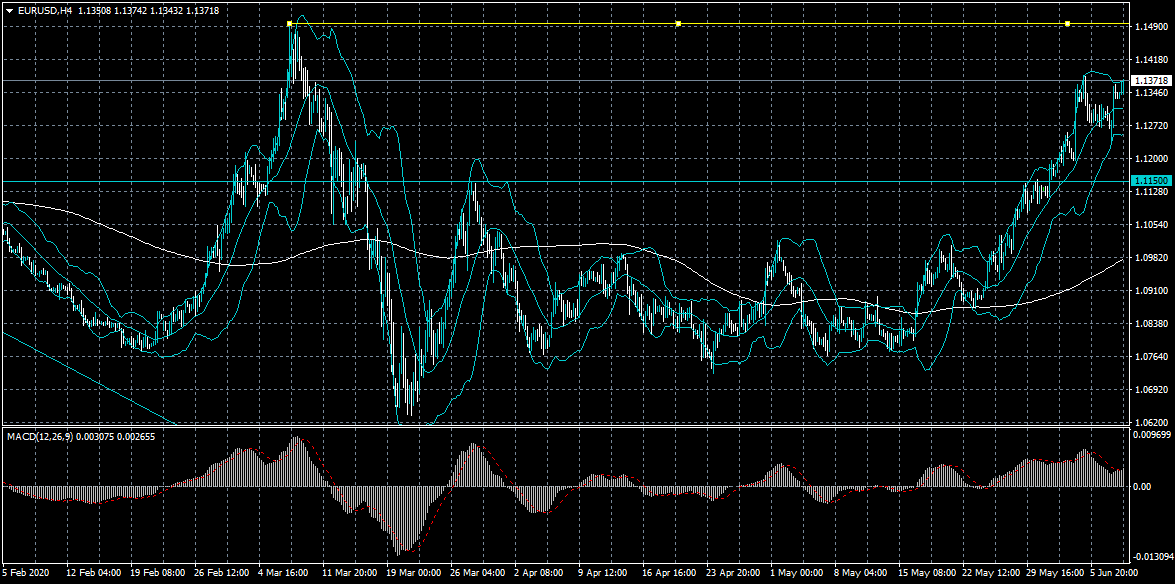Select the middle anchor handle of yellow line
This screenshot has width=1175, height=584.
tap(678, 23)
